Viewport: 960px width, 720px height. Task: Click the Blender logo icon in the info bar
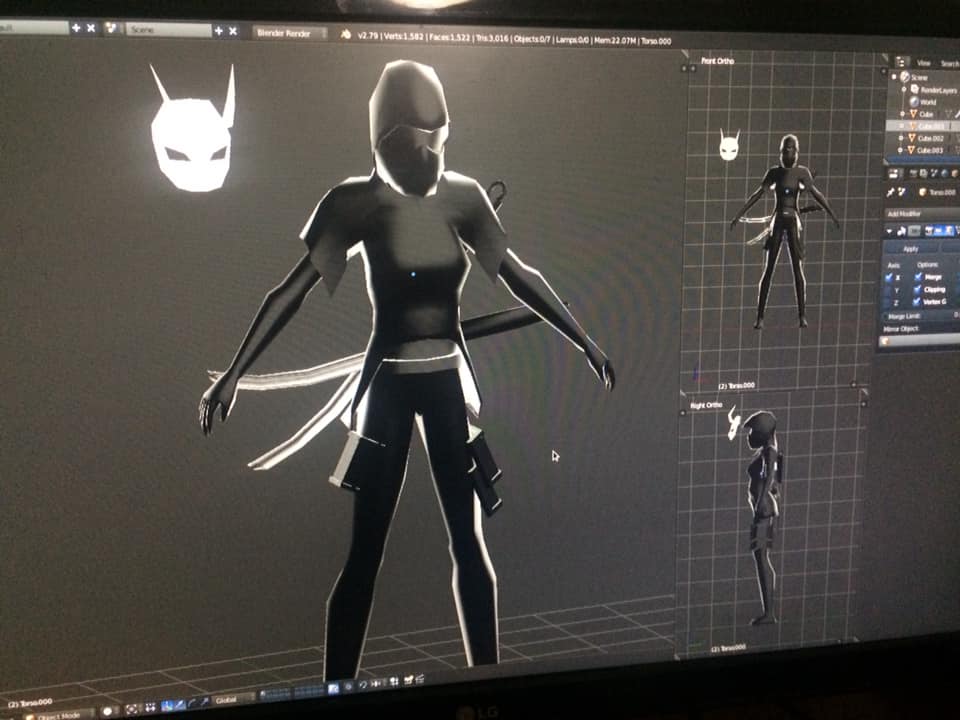tap(346, 35)
